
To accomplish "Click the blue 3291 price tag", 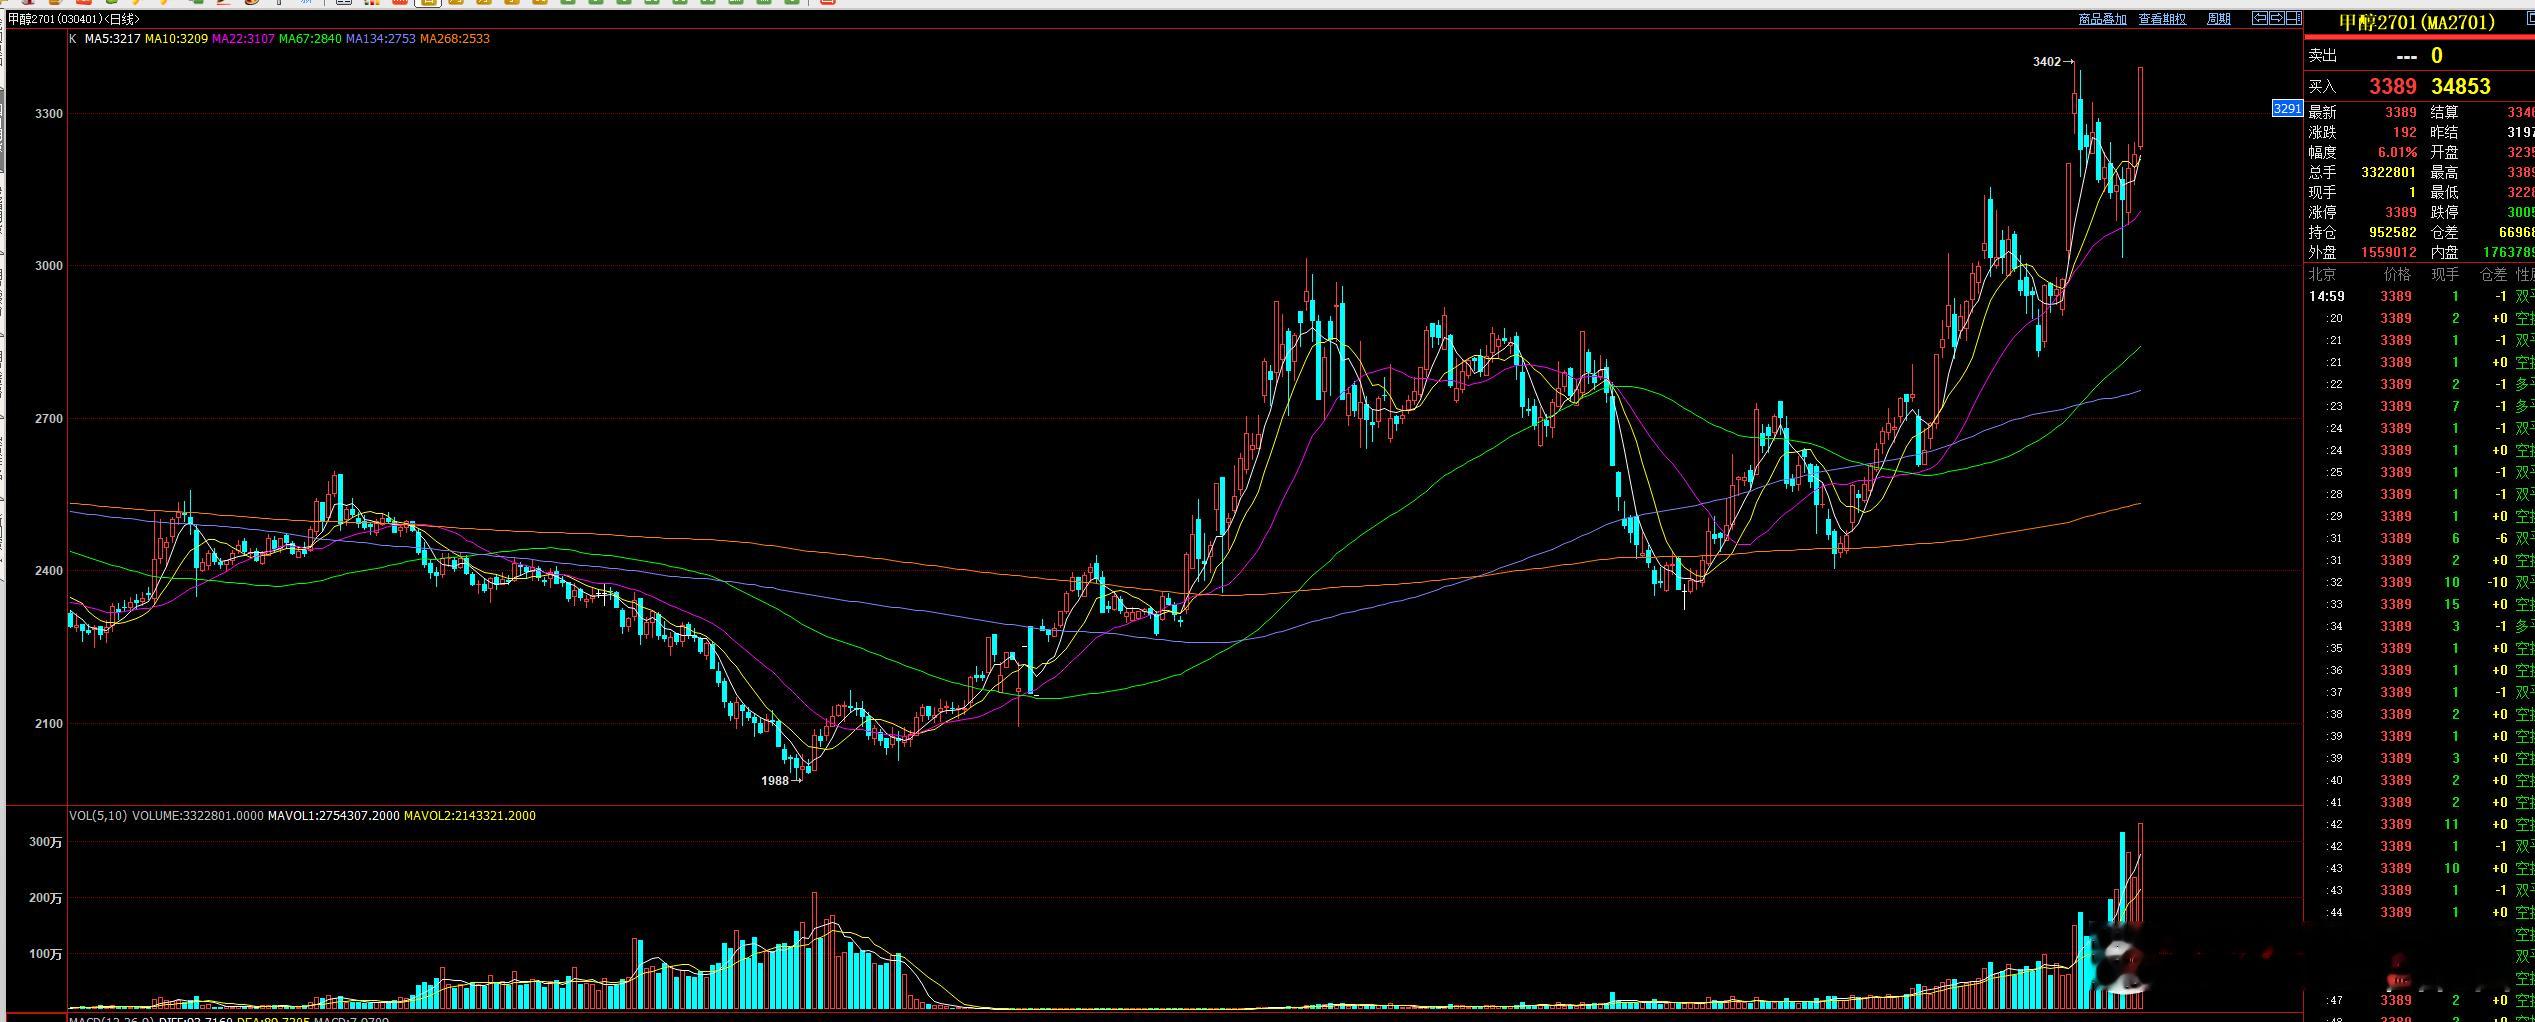I will coord(2288,109).
